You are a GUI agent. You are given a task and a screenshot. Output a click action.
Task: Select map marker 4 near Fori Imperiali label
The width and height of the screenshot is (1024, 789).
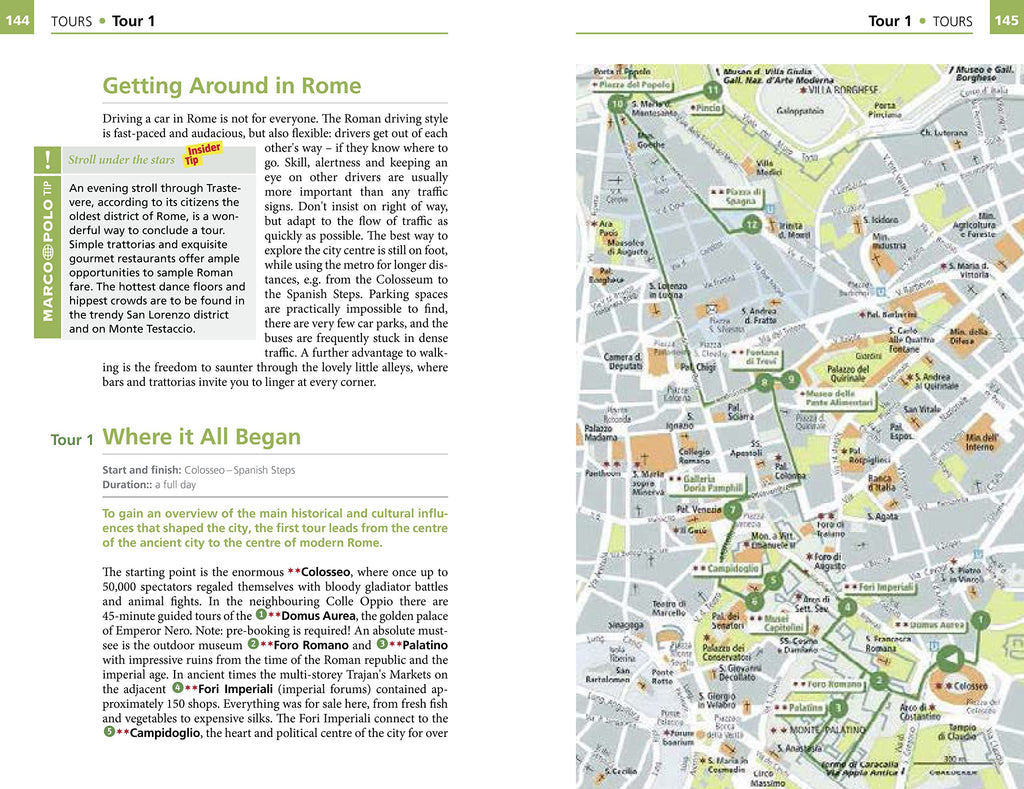point(846,607)
